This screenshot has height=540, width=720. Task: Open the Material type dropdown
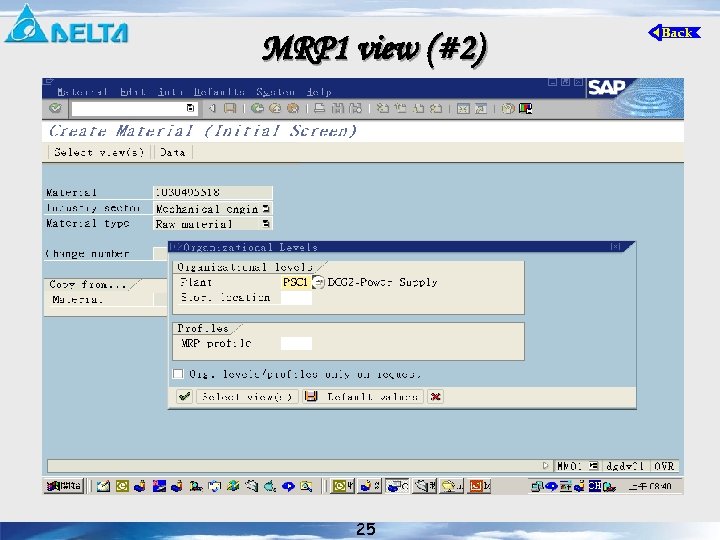[x=266, y=224]
